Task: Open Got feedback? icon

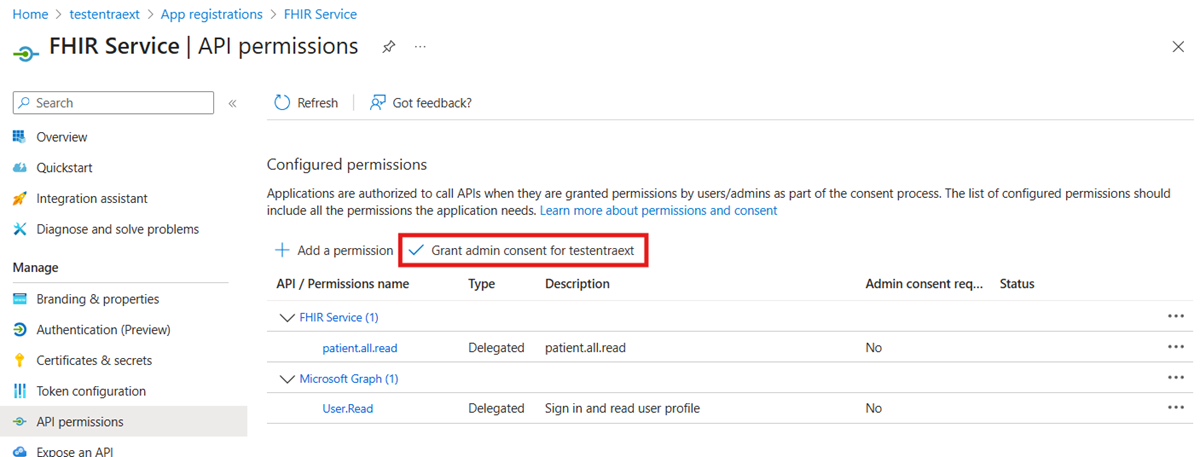Action: (378, 103)
